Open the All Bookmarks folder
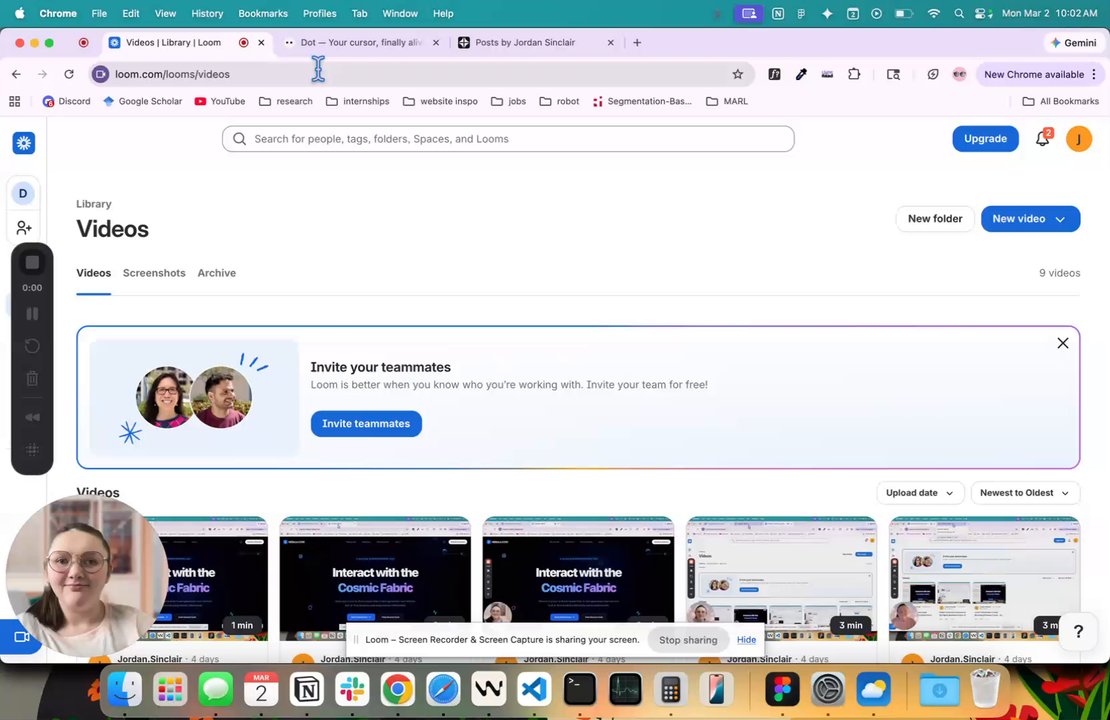Screen dimensions: 1110x720 tap(1060, 101)
